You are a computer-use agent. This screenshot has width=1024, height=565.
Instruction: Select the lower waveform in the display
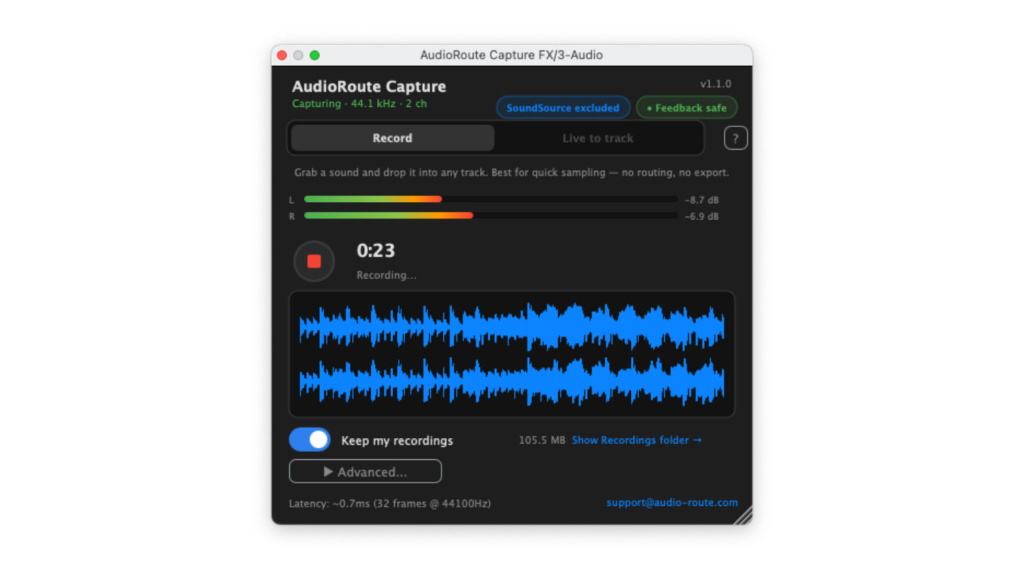point(512,381)
